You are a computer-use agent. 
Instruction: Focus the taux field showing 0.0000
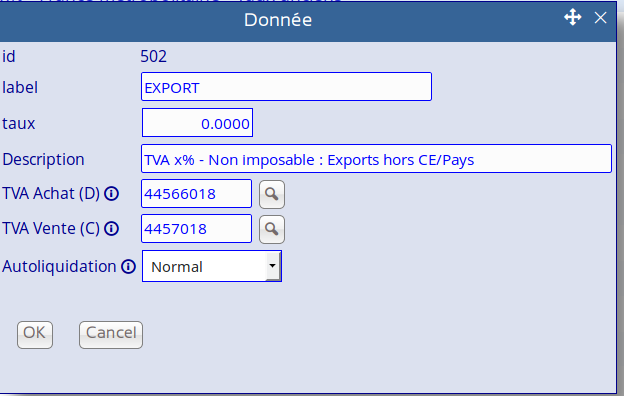pyautogui.click(x=197, y=123)
